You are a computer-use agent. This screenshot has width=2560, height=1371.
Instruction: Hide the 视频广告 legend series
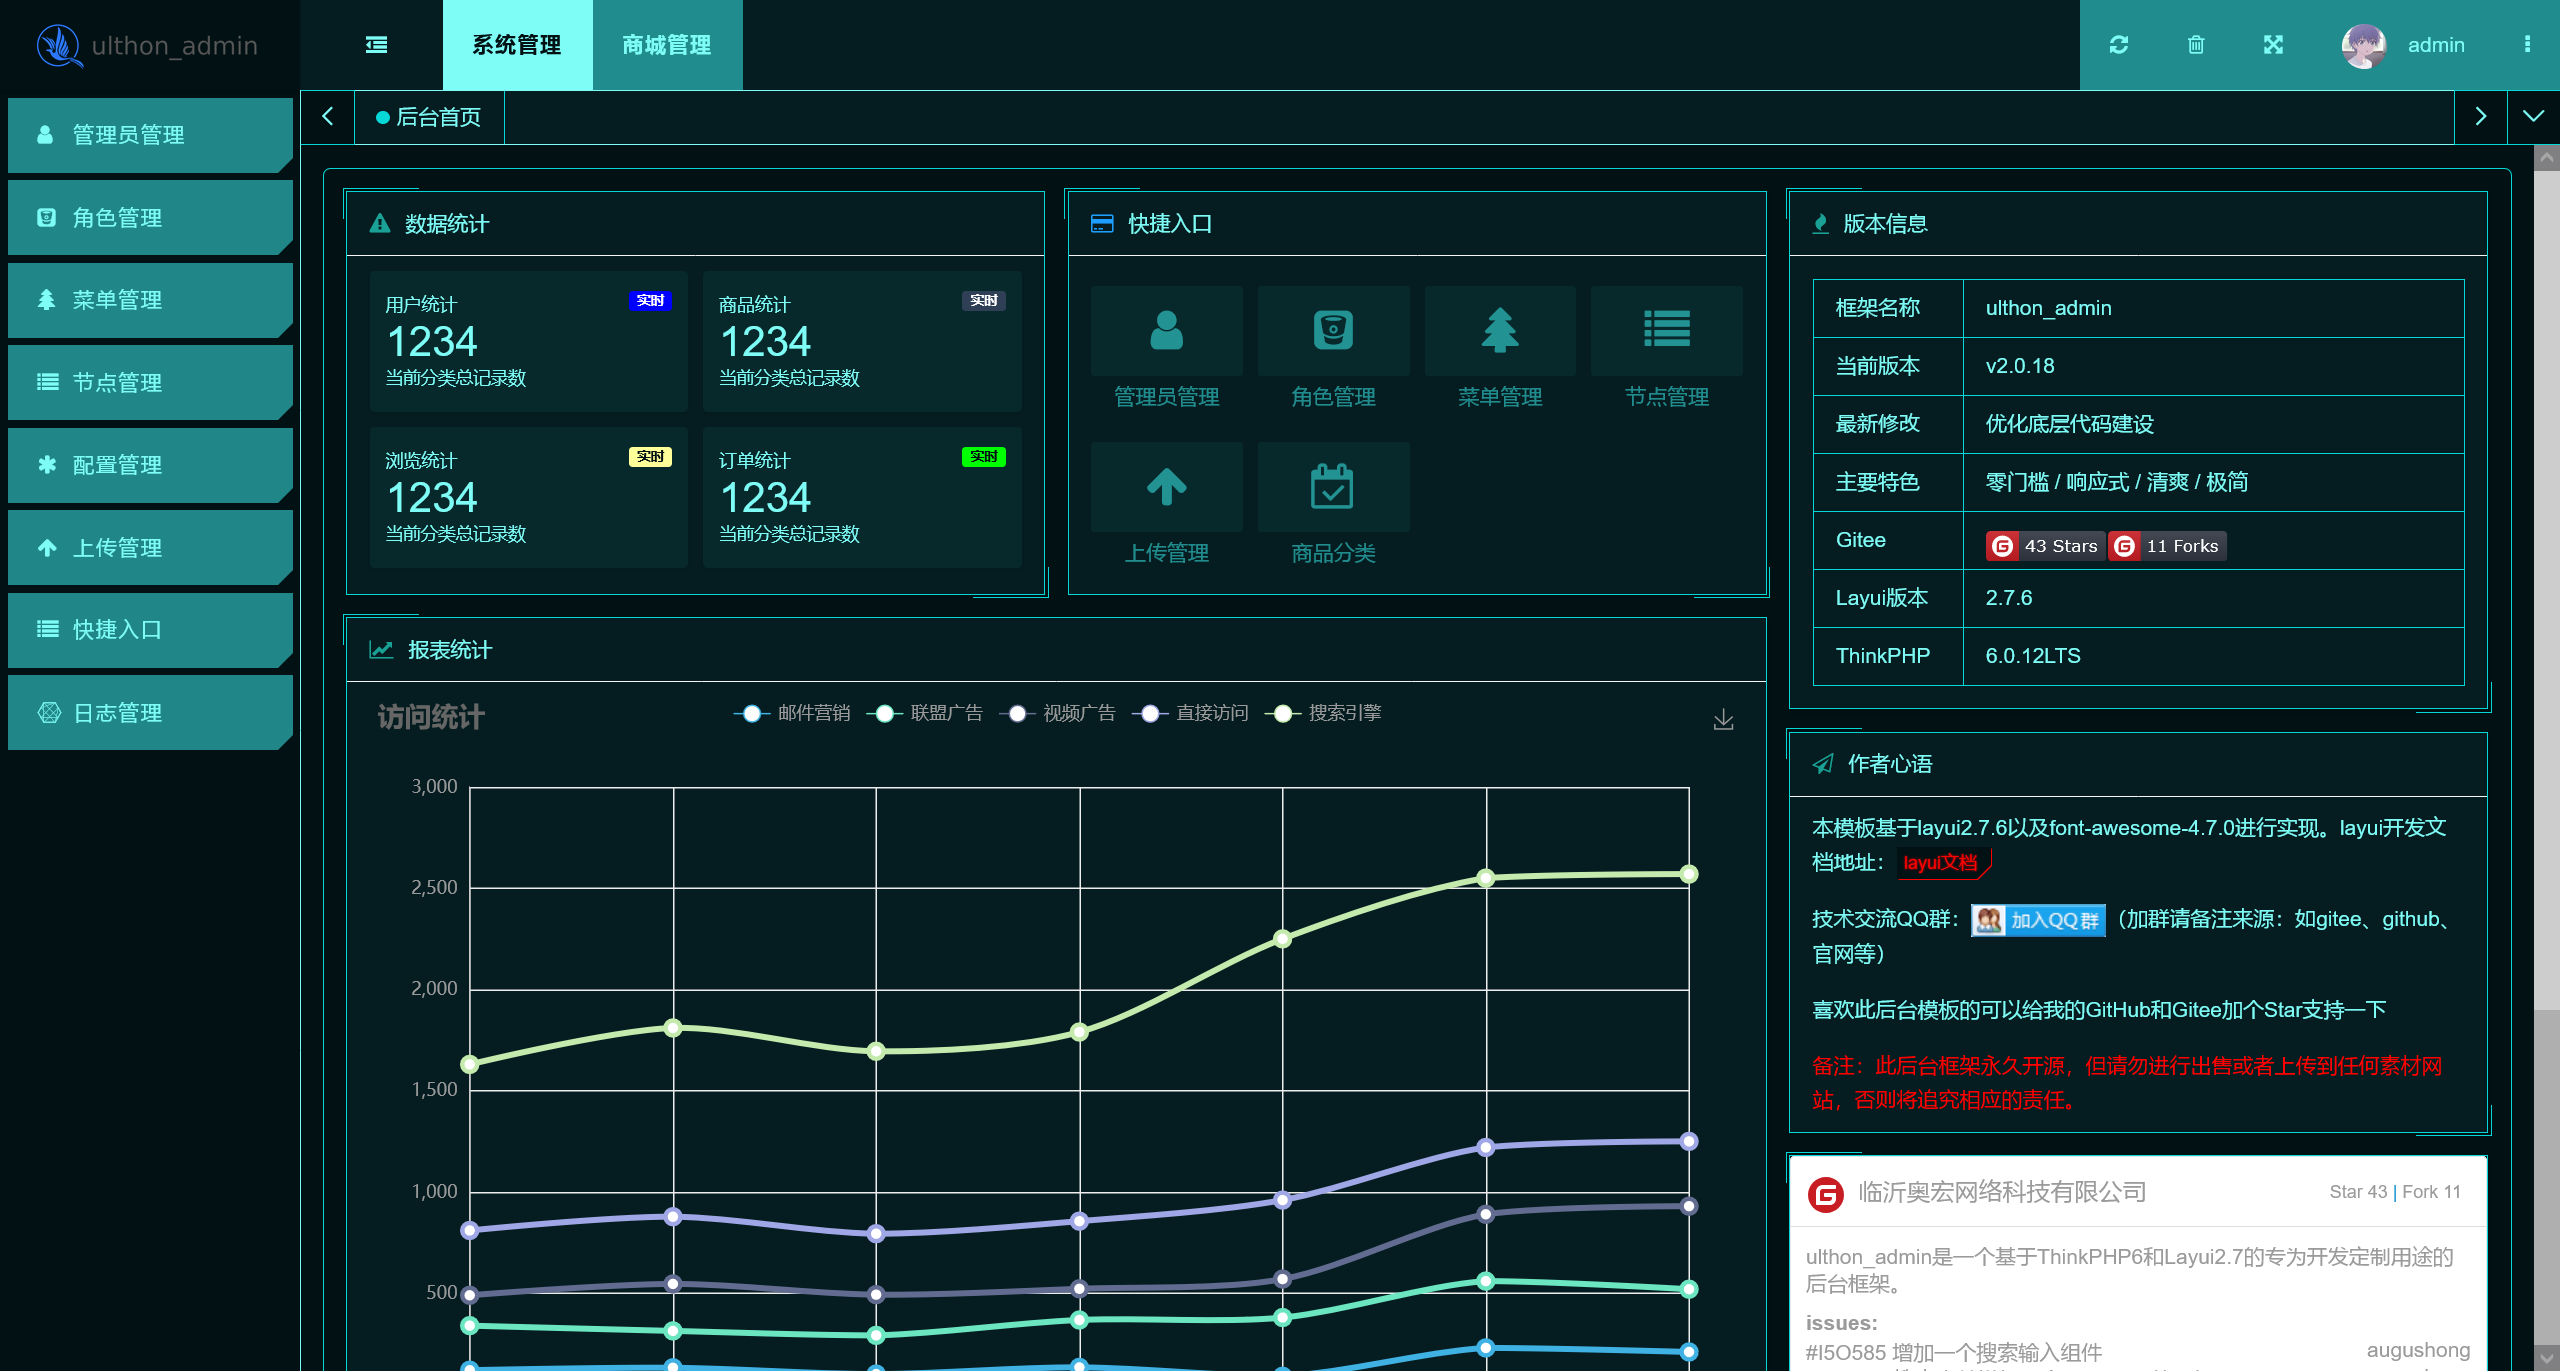coord(1058,713)
